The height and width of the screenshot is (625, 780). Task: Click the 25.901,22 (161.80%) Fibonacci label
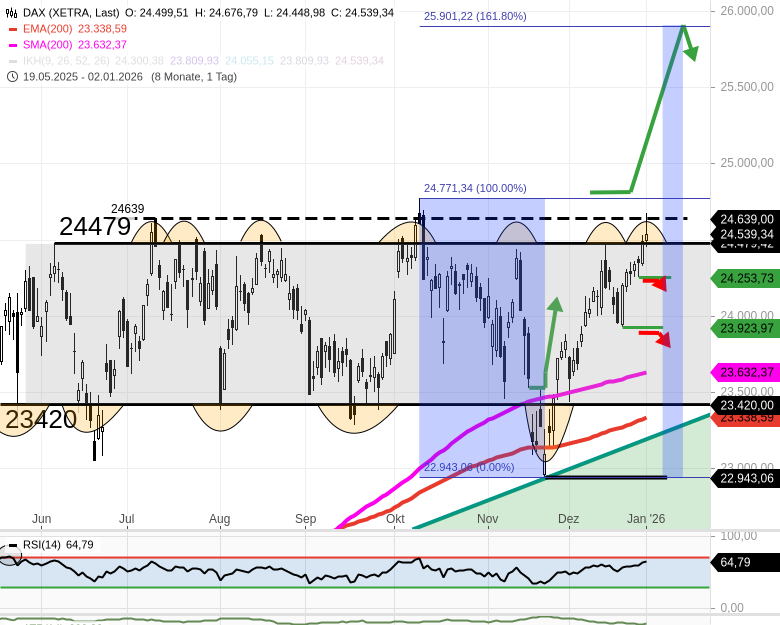pyautogui.click(x=475, y=17)
